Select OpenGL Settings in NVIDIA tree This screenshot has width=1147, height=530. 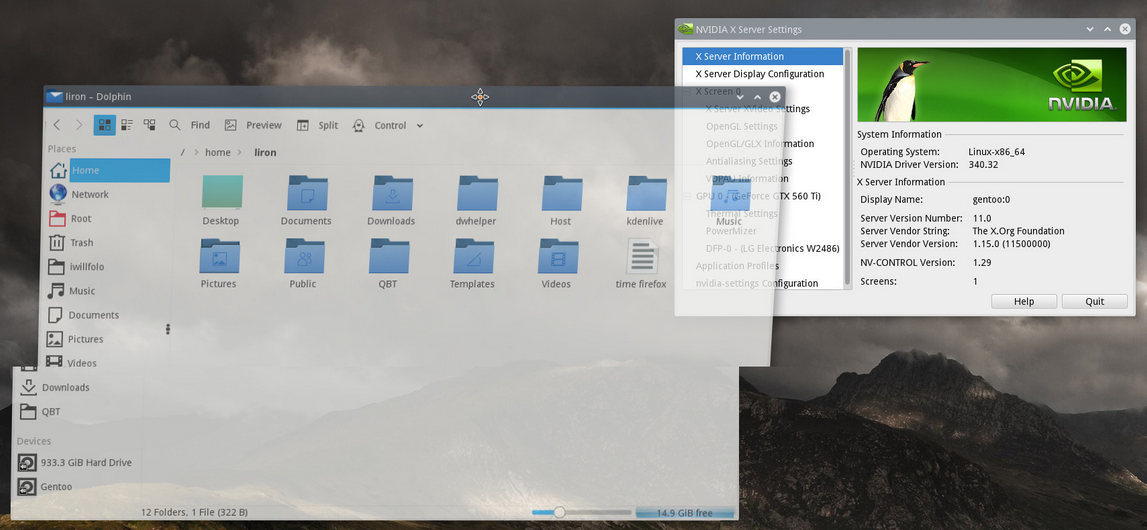point(742,126)
